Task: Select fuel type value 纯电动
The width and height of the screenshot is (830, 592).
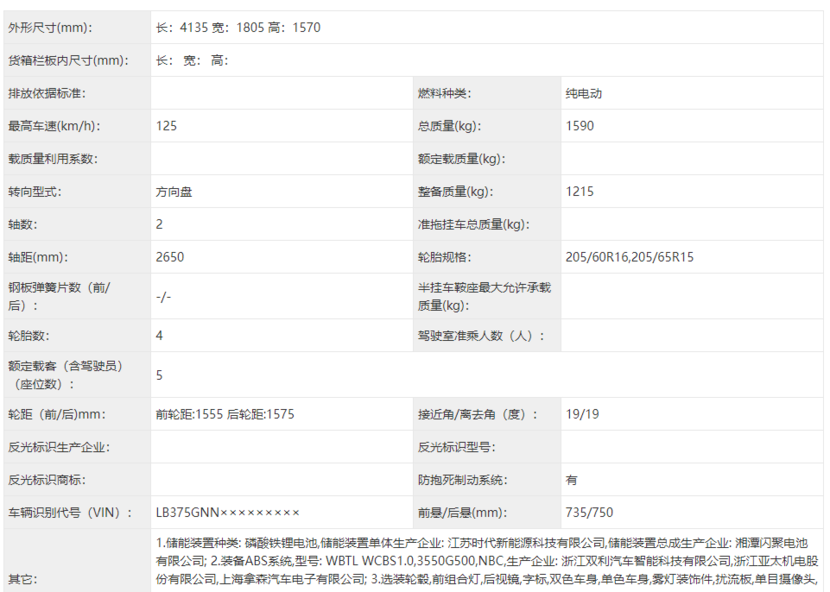Action: pyautogui.click(x=583, y=93)
